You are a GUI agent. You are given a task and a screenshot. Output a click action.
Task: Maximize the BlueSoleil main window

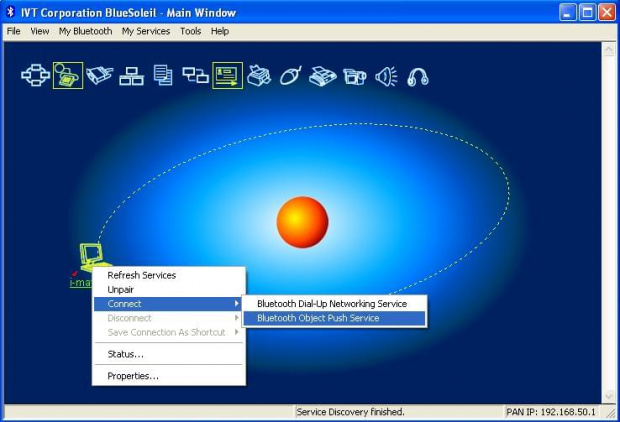[x=587, y=12]
